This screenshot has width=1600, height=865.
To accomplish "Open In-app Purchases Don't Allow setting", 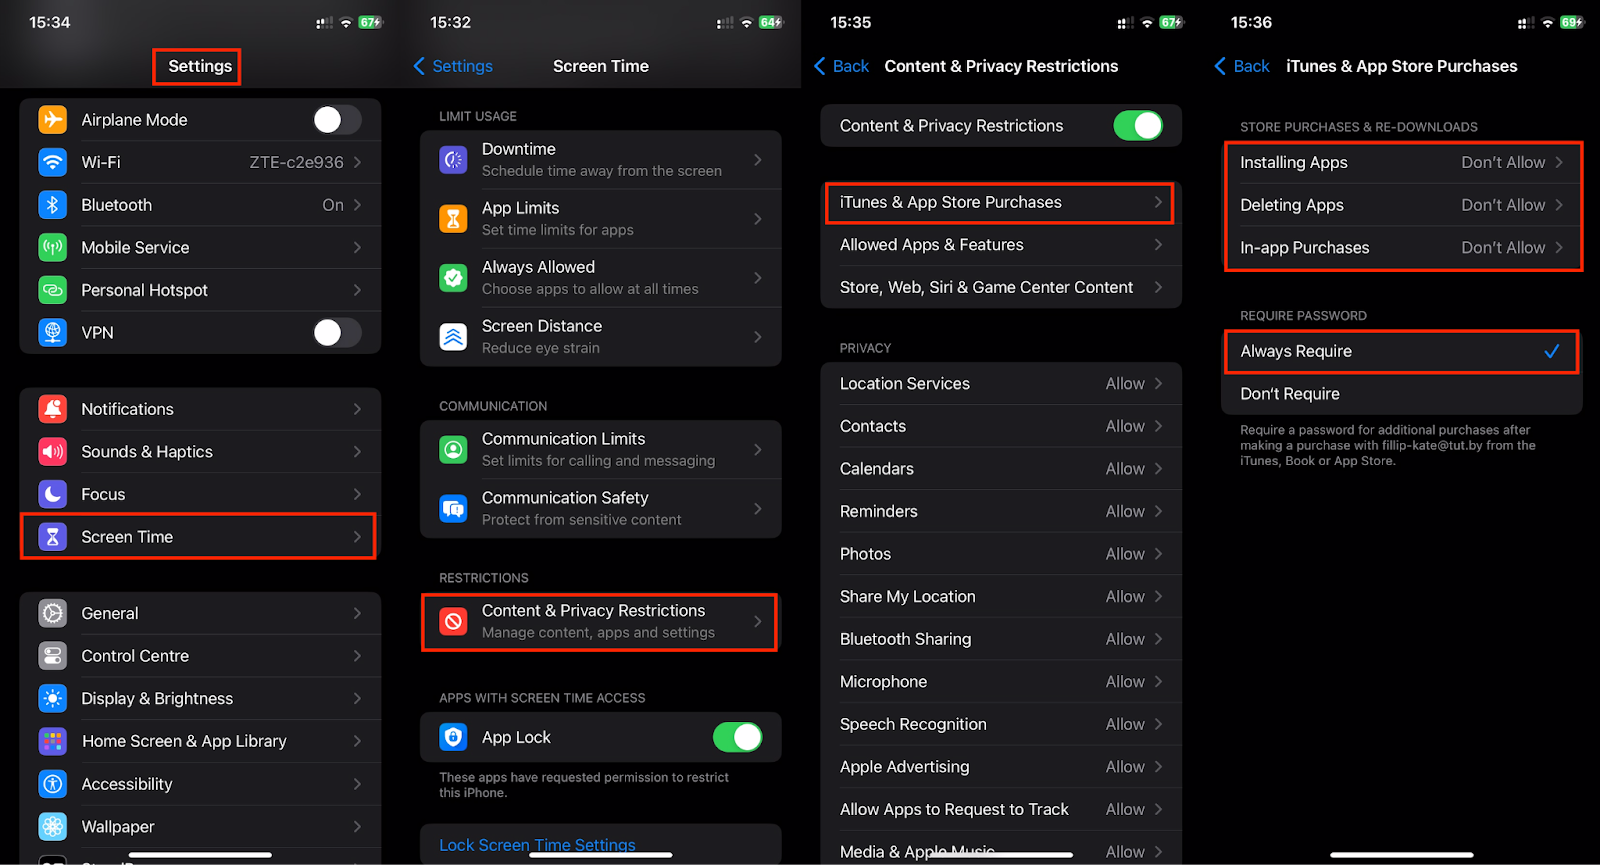I will click(1402, 247).
